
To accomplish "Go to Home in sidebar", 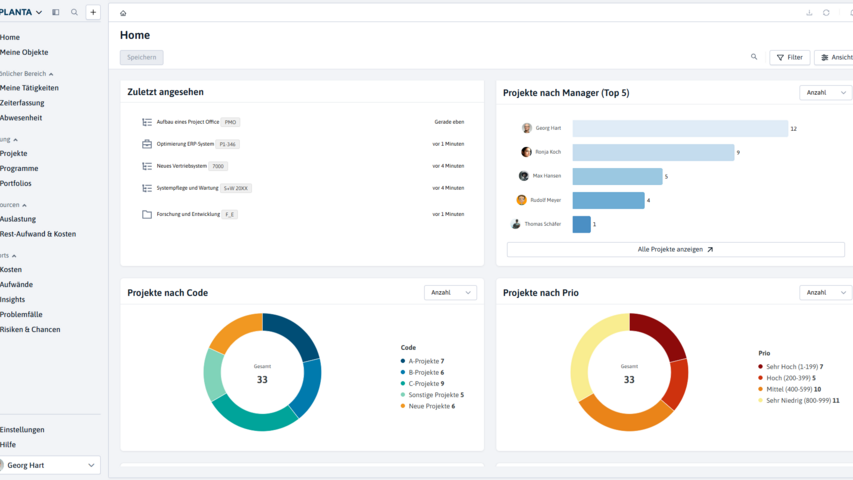I will pyautogui.click(x=10, y=37).
